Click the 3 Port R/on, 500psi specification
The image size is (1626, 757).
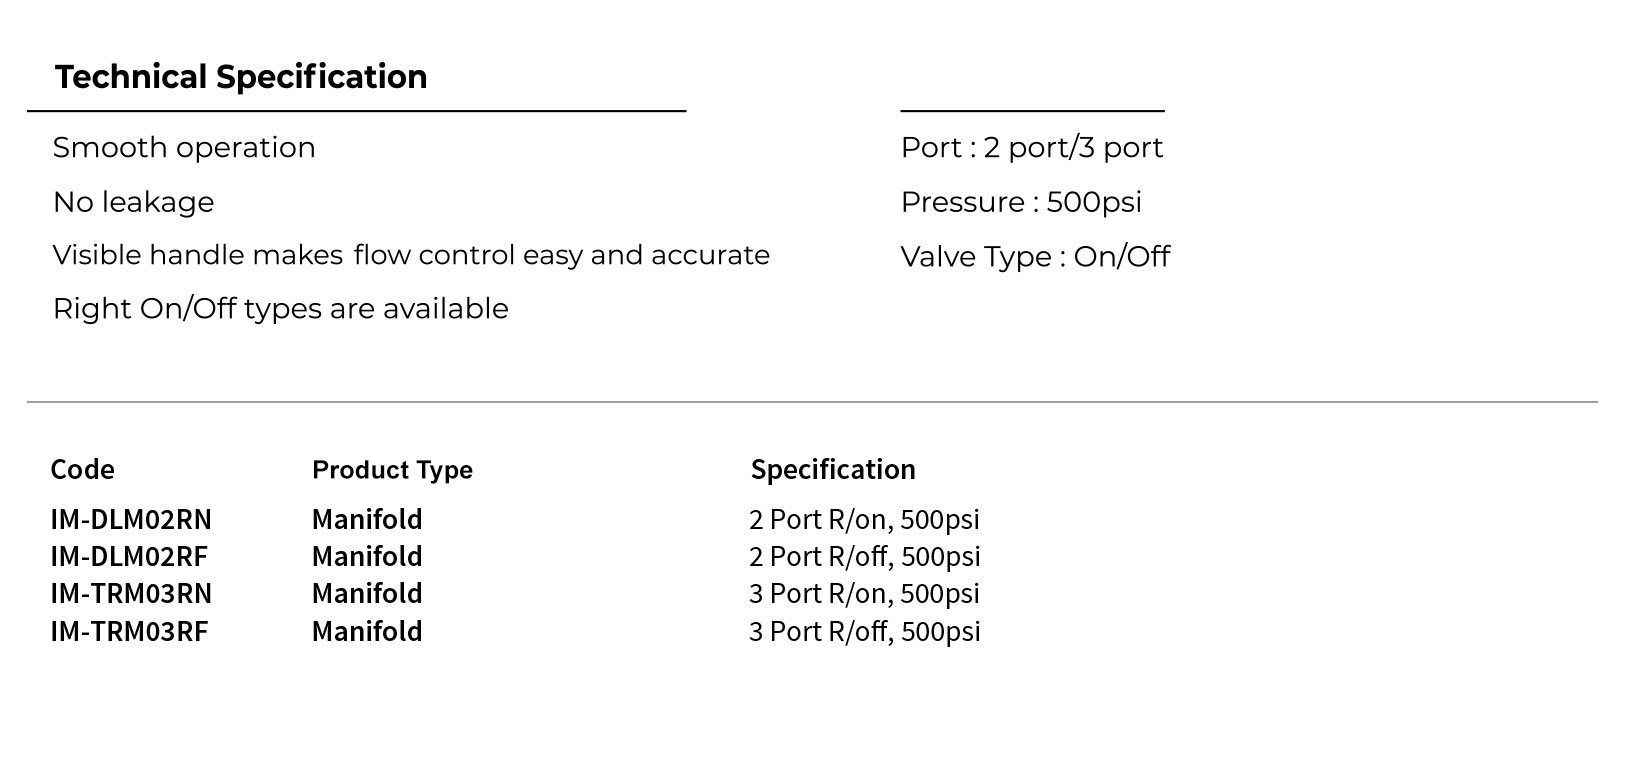point(864,594)
